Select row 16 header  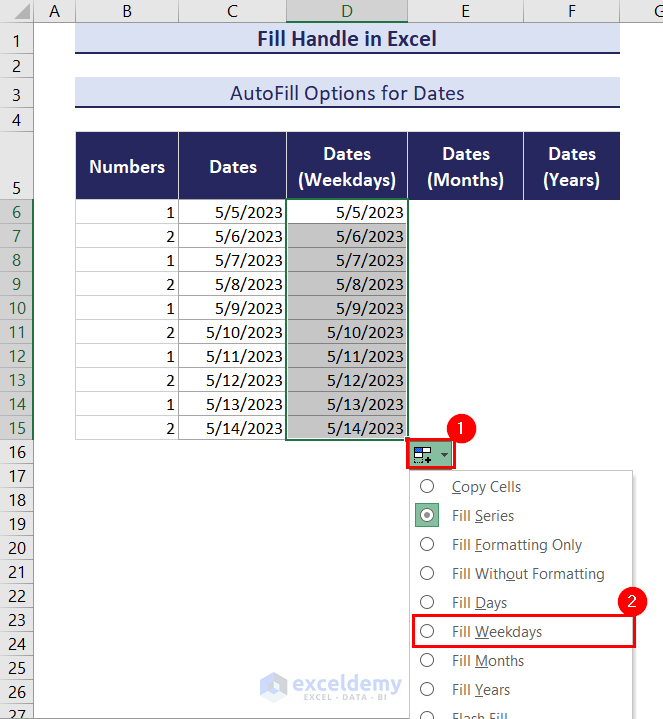(x=17, y=452)
